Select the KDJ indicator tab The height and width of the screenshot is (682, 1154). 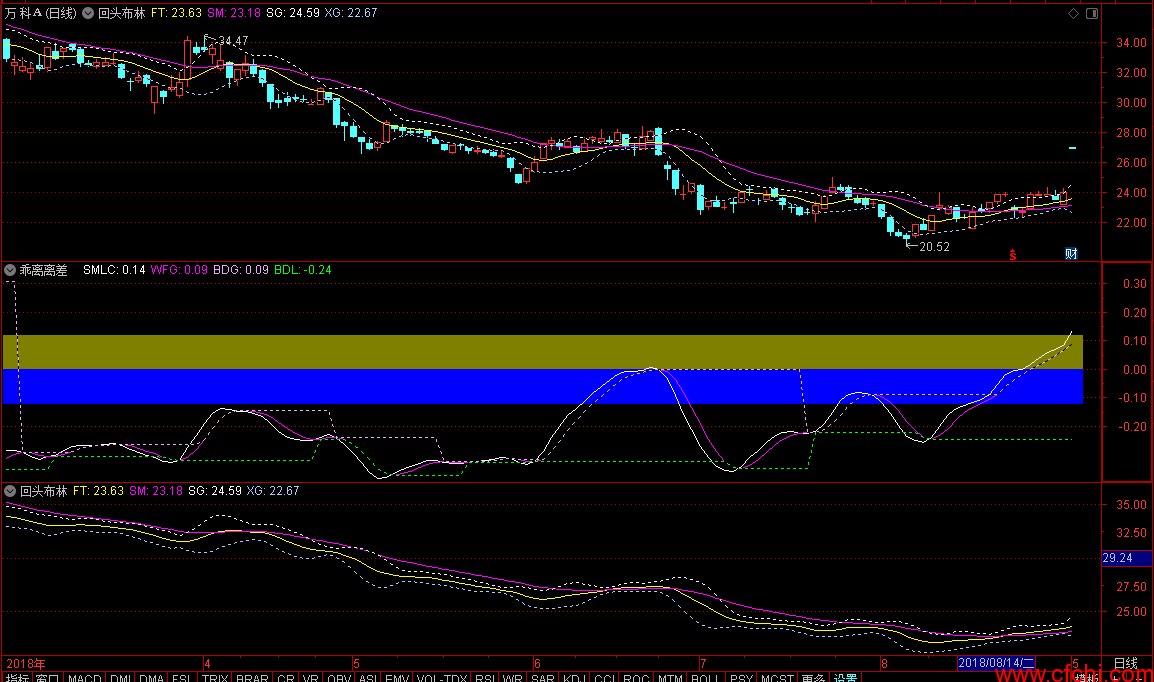[573, 677]
